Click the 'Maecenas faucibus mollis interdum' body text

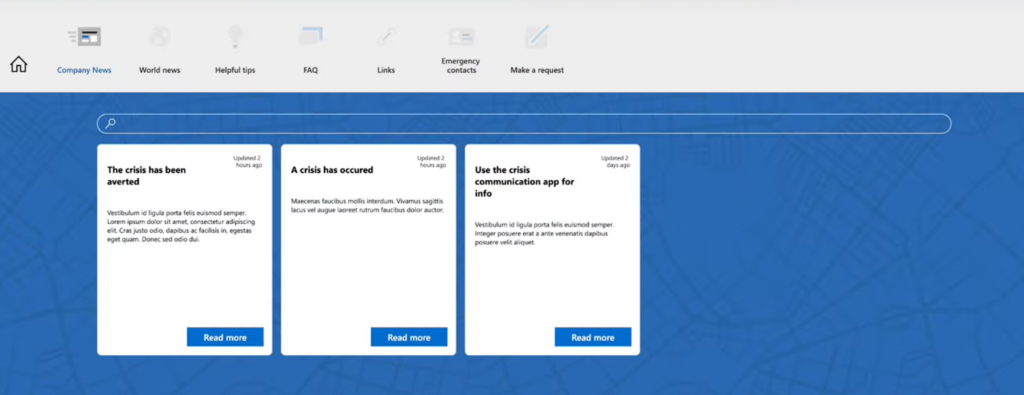[x=367, y=206]
